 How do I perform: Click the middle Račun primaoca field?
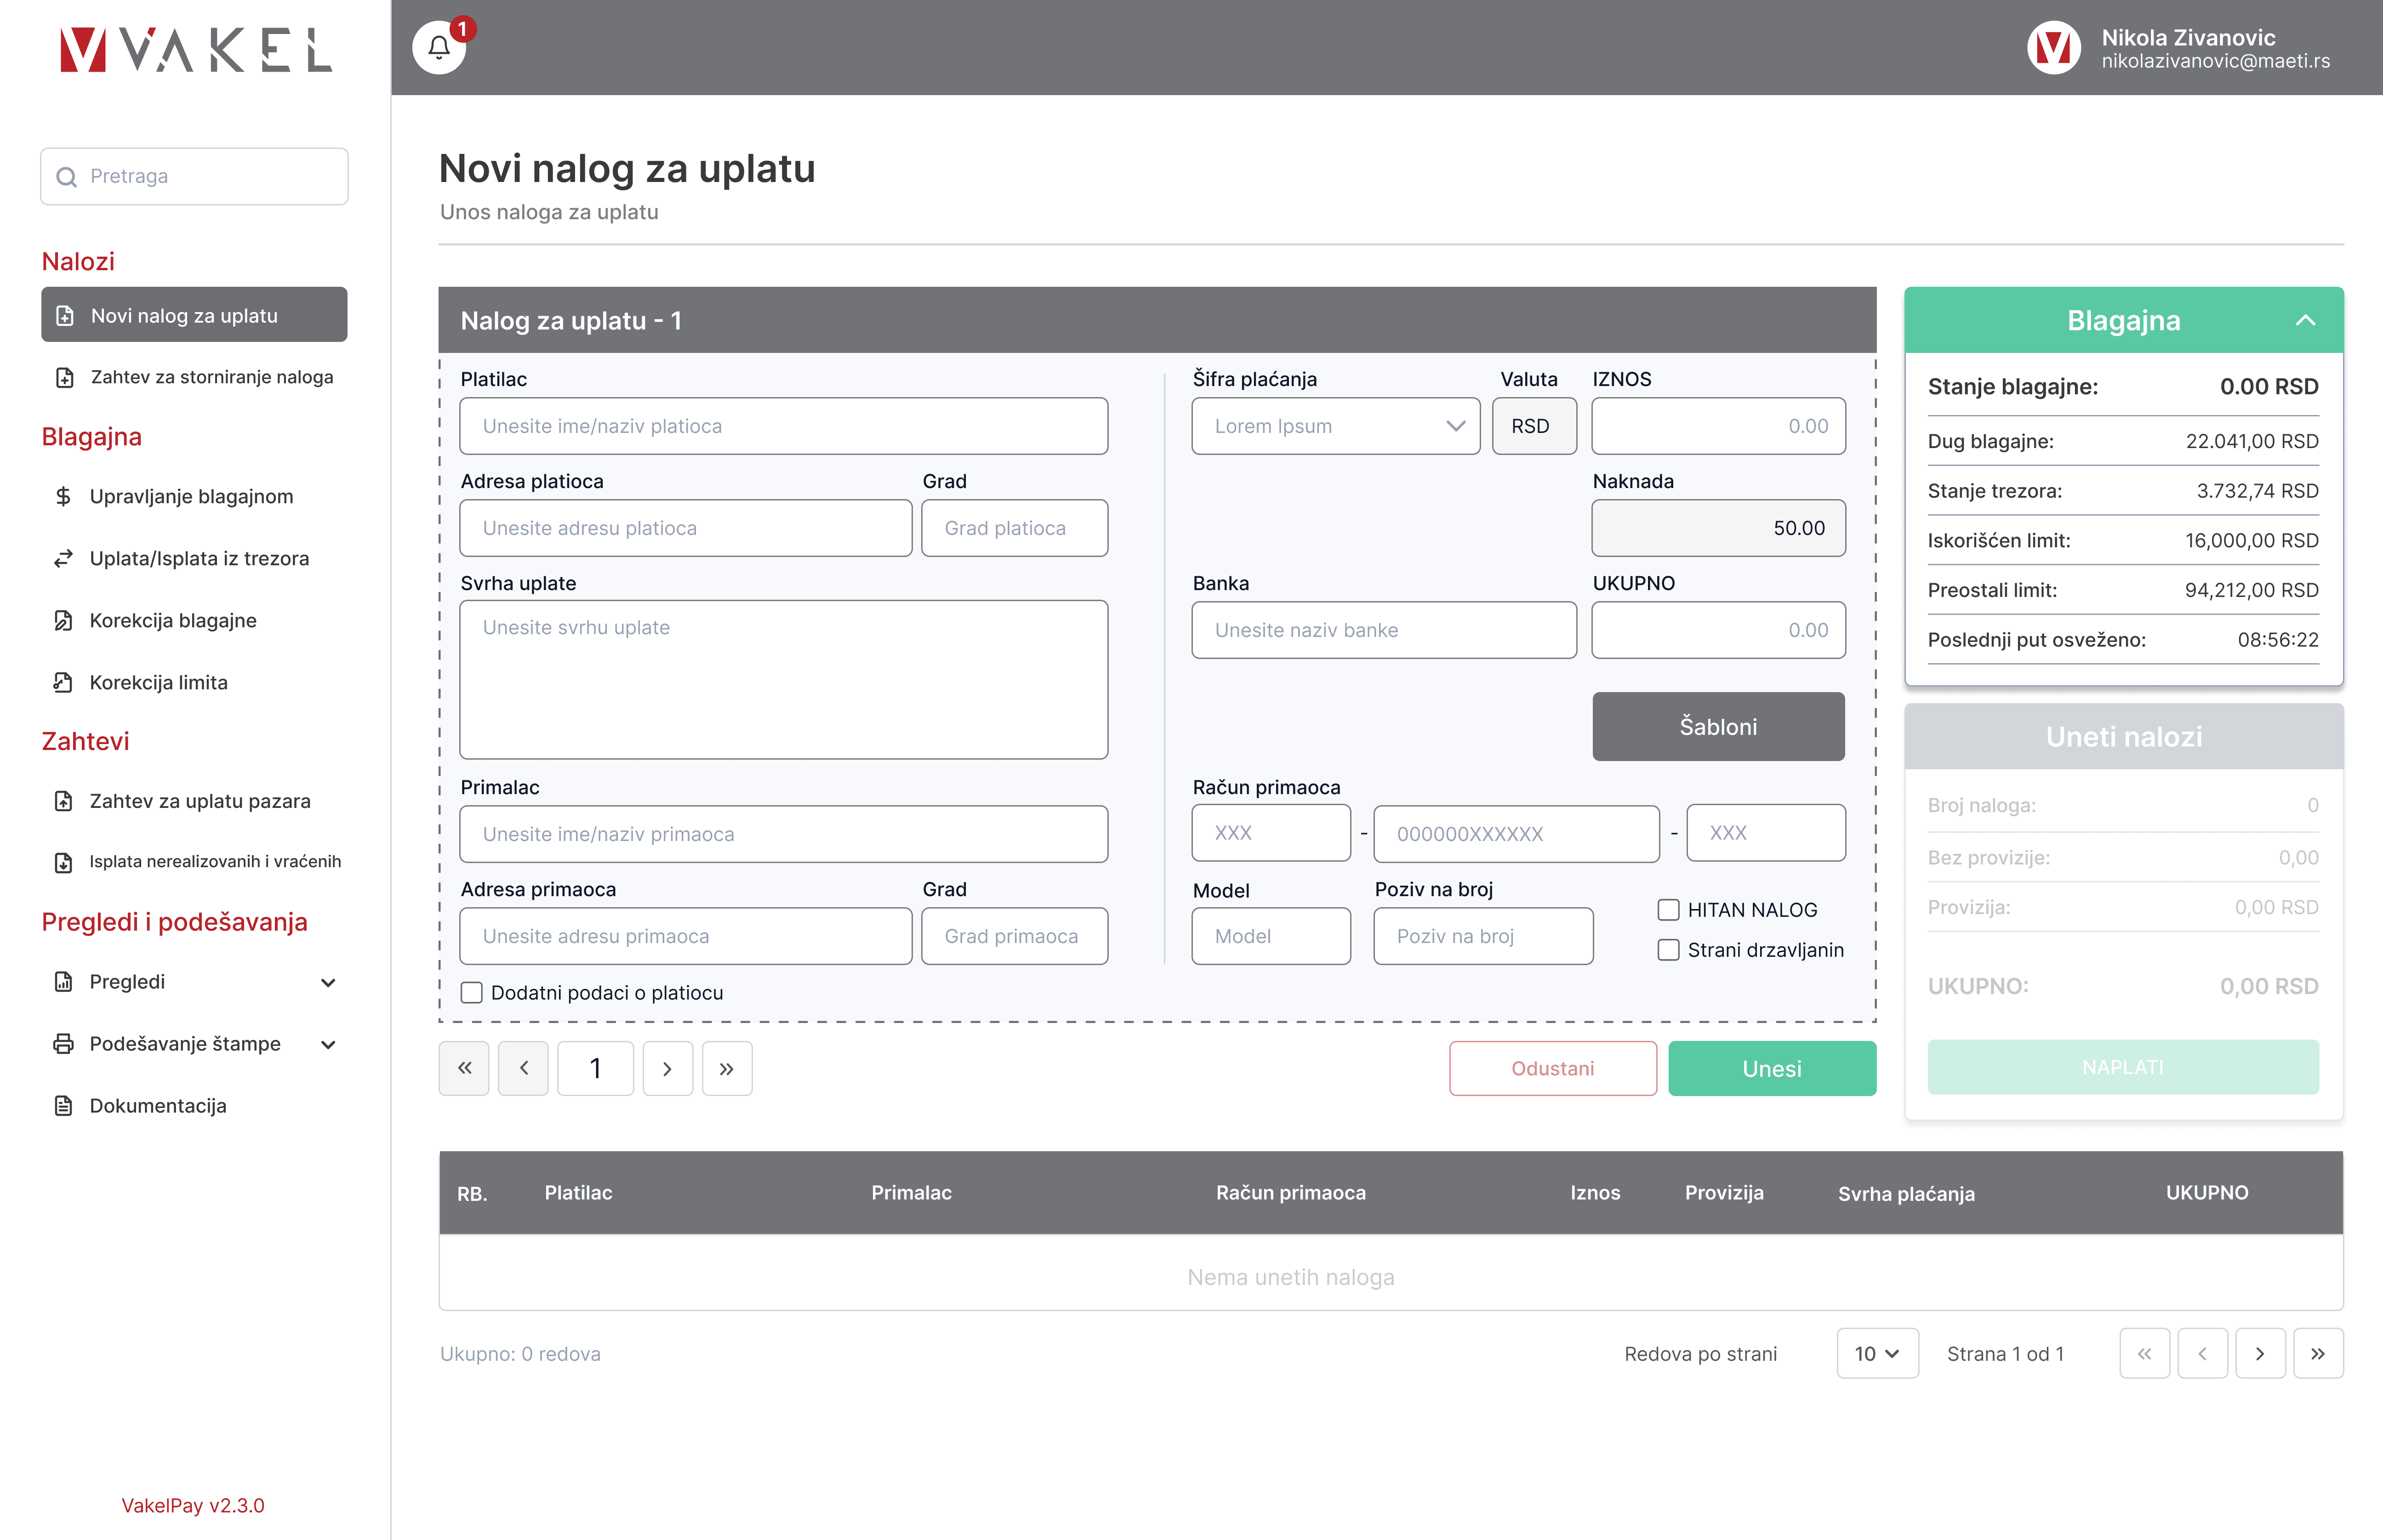click(1516, 834)
